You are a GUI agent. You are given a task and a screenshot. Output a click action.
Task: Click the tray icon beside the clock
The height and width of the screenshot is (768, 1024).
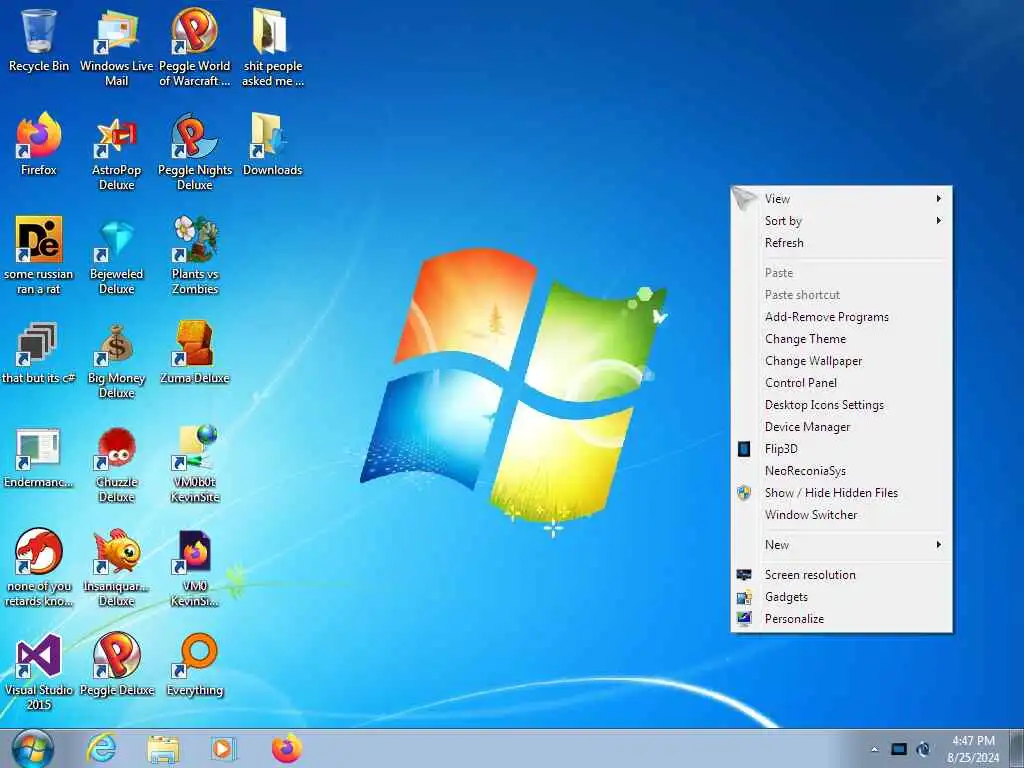pos(923,749)
